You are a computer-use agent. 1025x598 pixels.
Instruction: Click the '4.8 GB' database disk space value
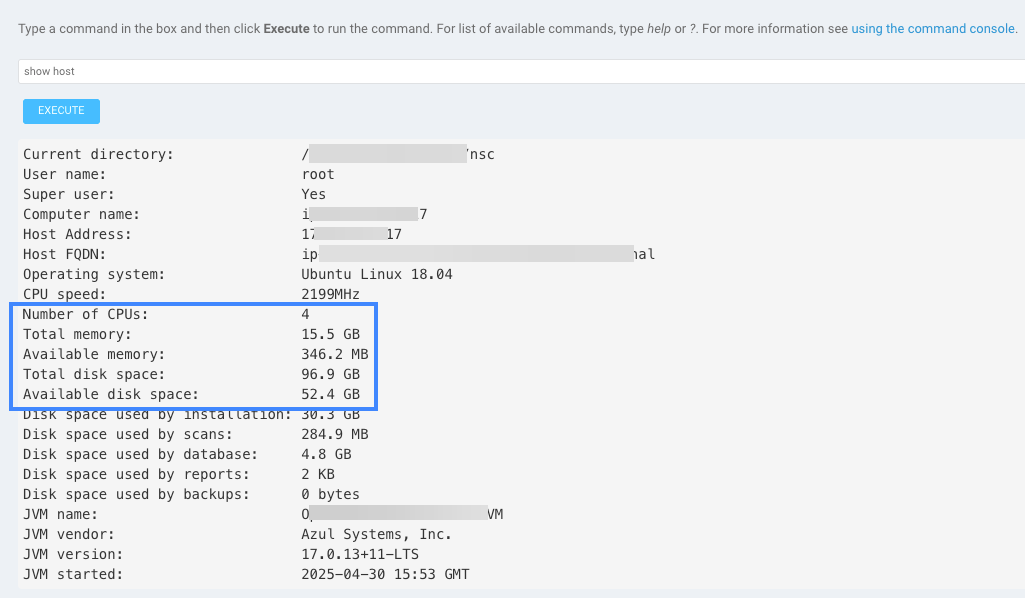tap(326, 454)
